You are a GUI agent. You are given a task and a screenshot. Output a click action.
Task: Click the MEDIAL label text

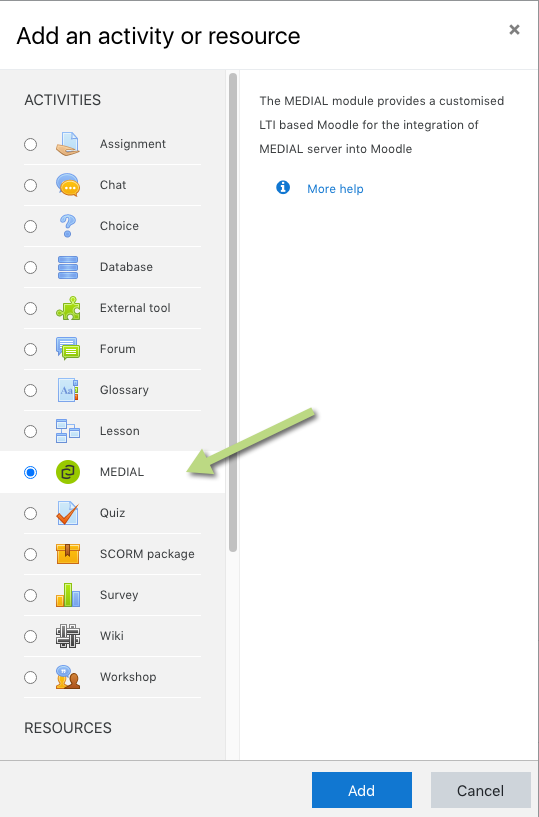121,472
